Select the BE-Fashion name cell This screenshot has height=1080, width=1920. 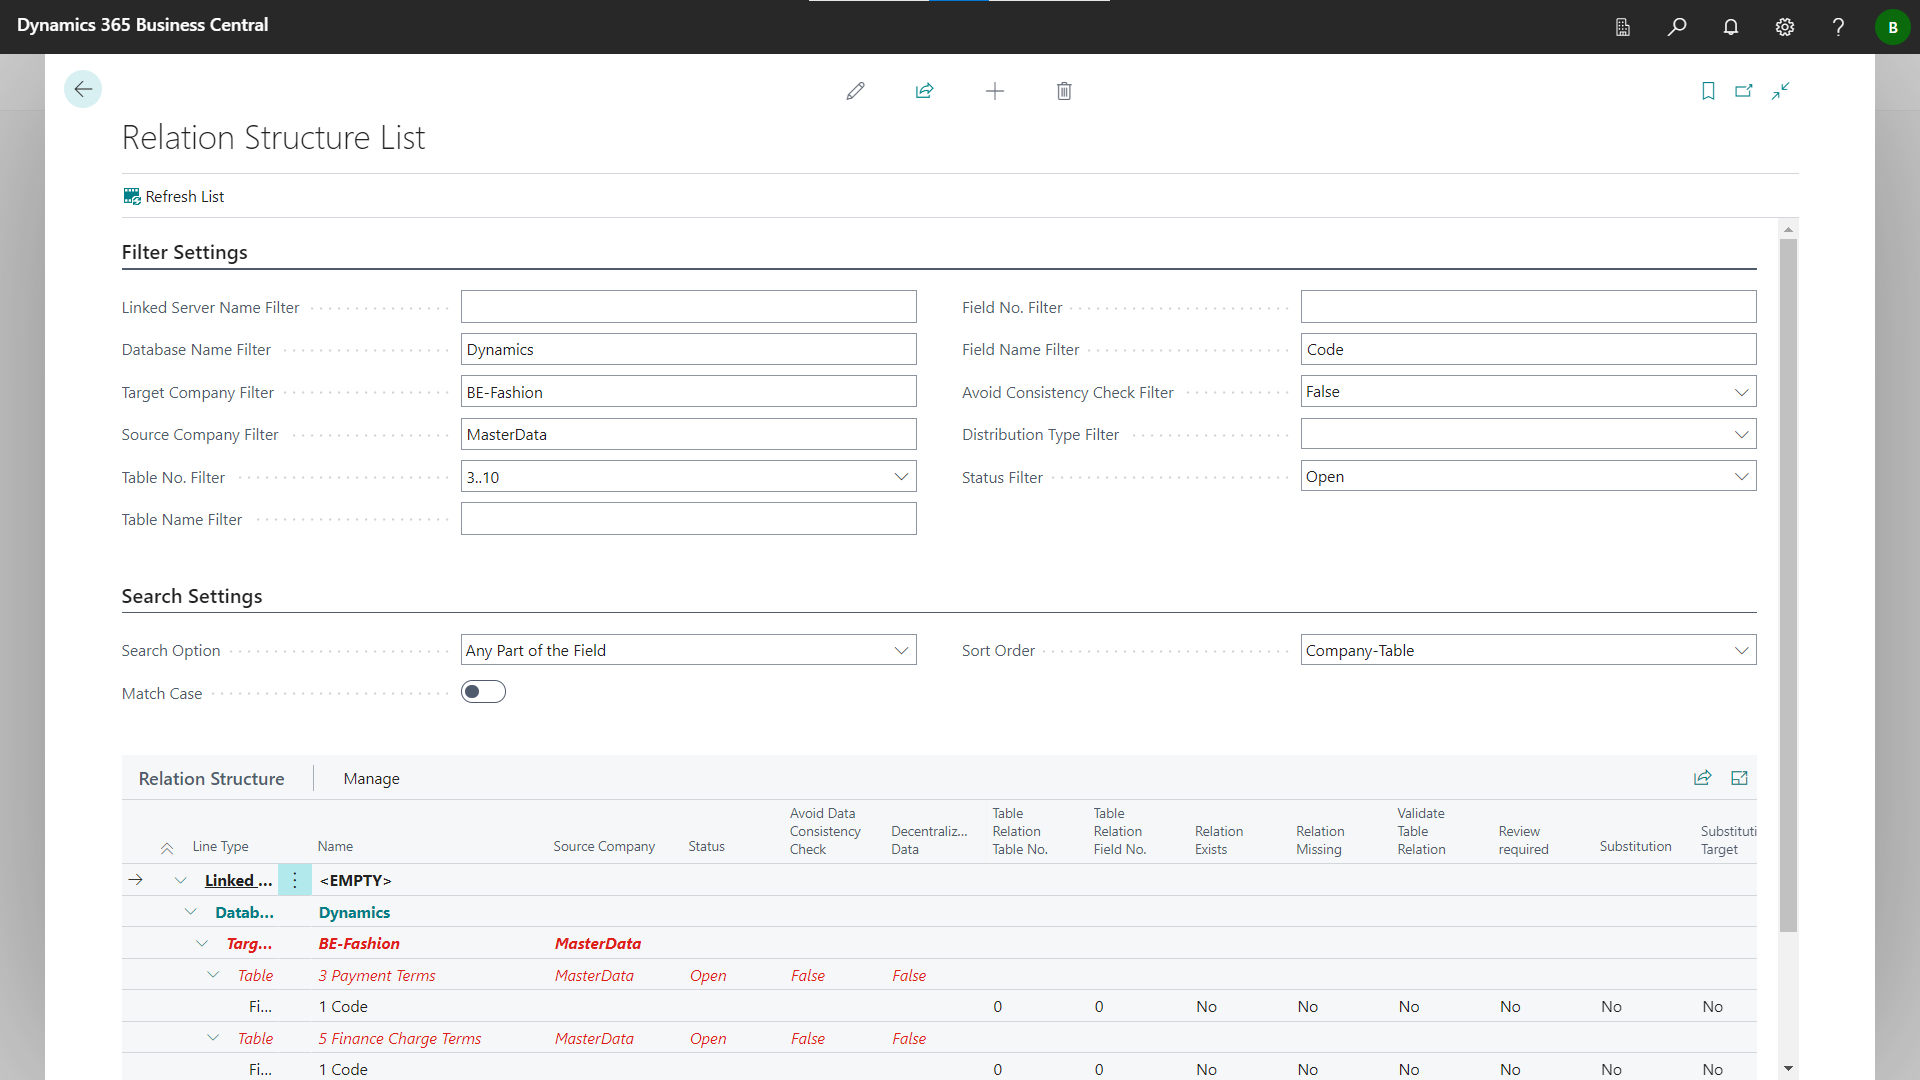359,943
